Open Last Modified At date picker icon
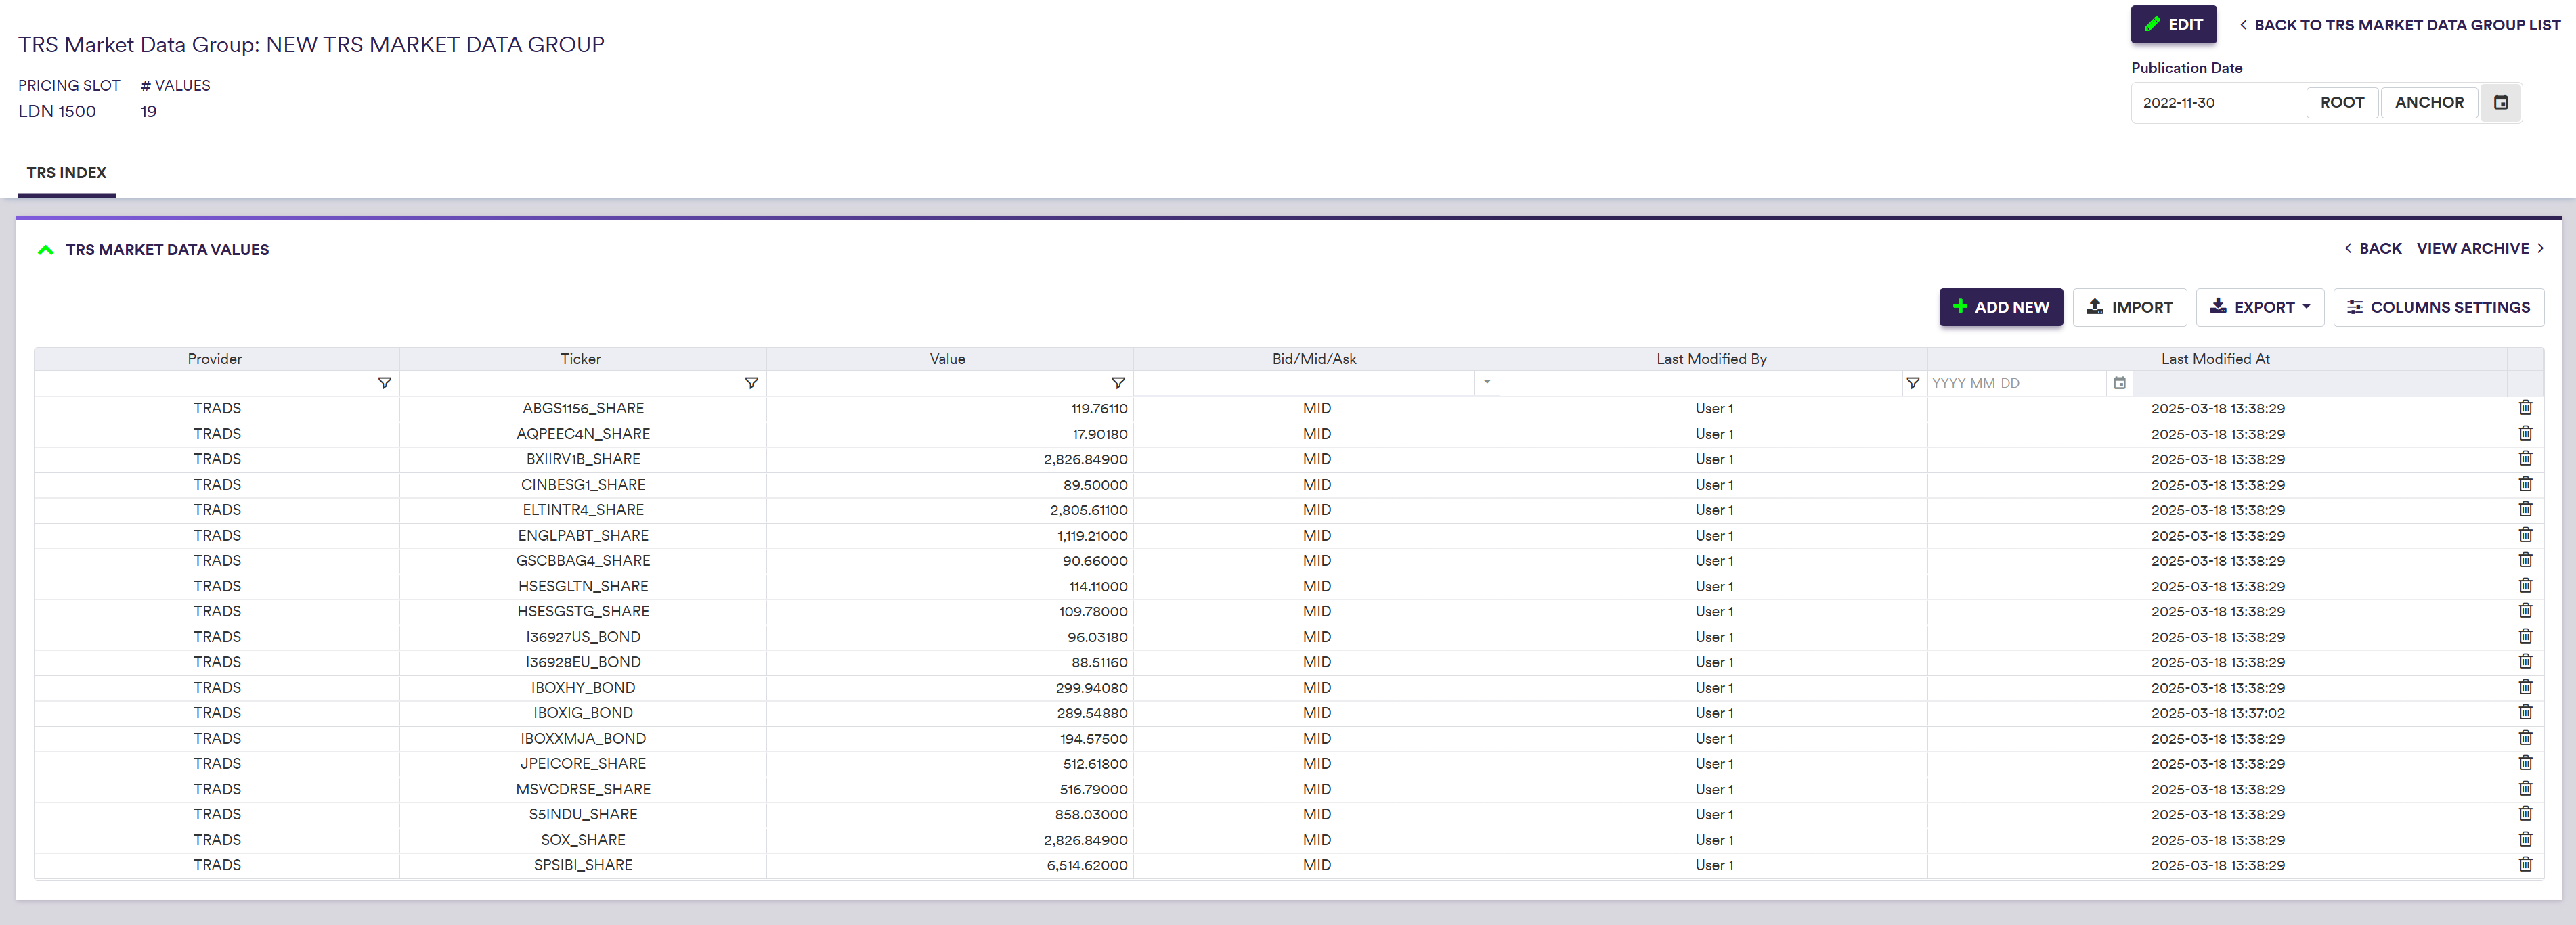This screenshot has width=2576, height=925. tap(2119, 383)
